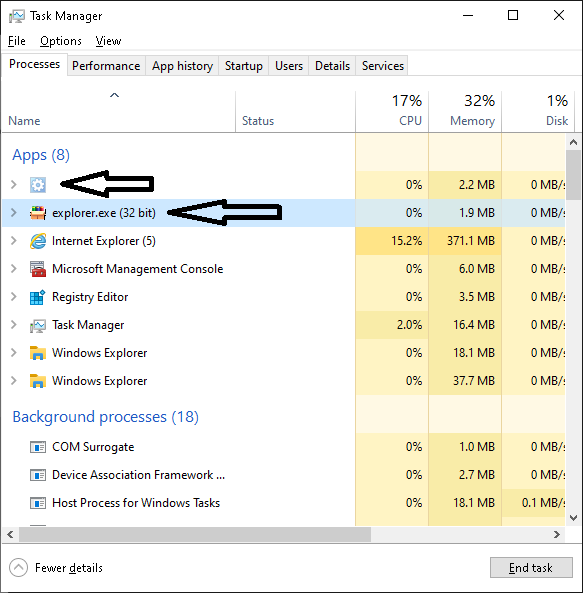Screen dimensions: 583x593
Task: Select the Processes tab
Action: tap(34, 64)
